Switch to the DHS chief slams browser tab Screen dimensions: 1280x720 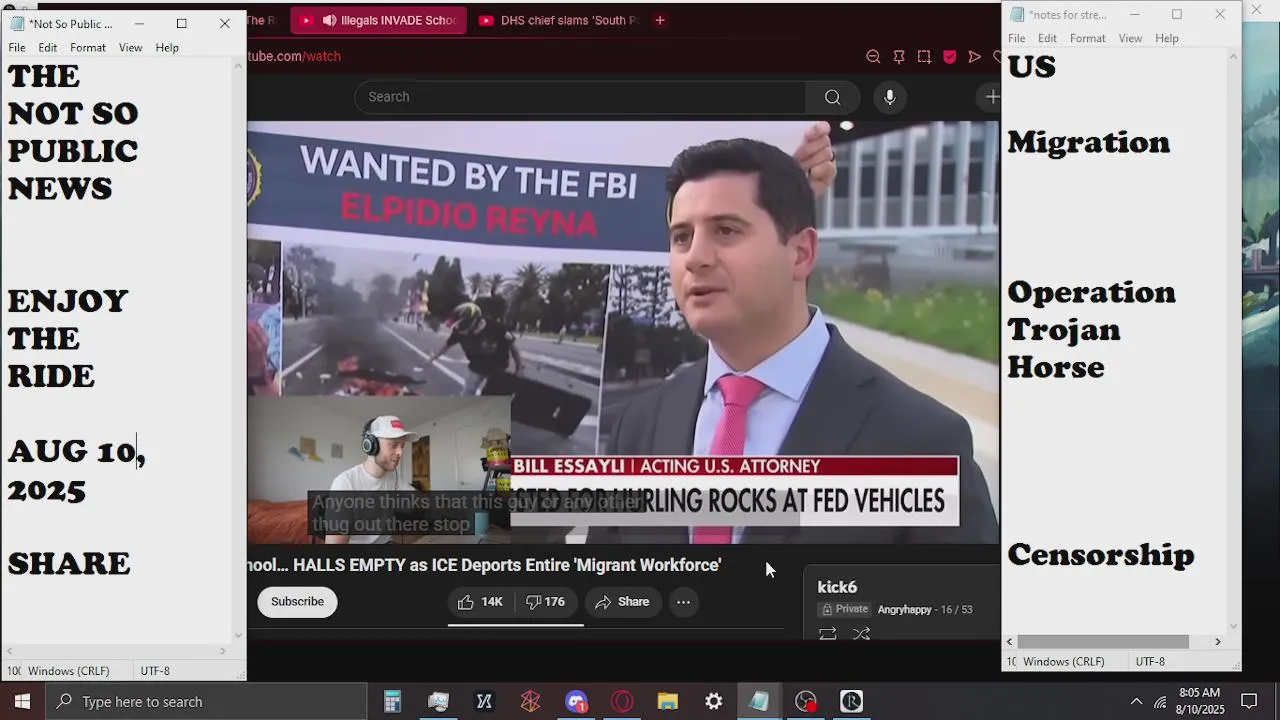pos(558,20)
